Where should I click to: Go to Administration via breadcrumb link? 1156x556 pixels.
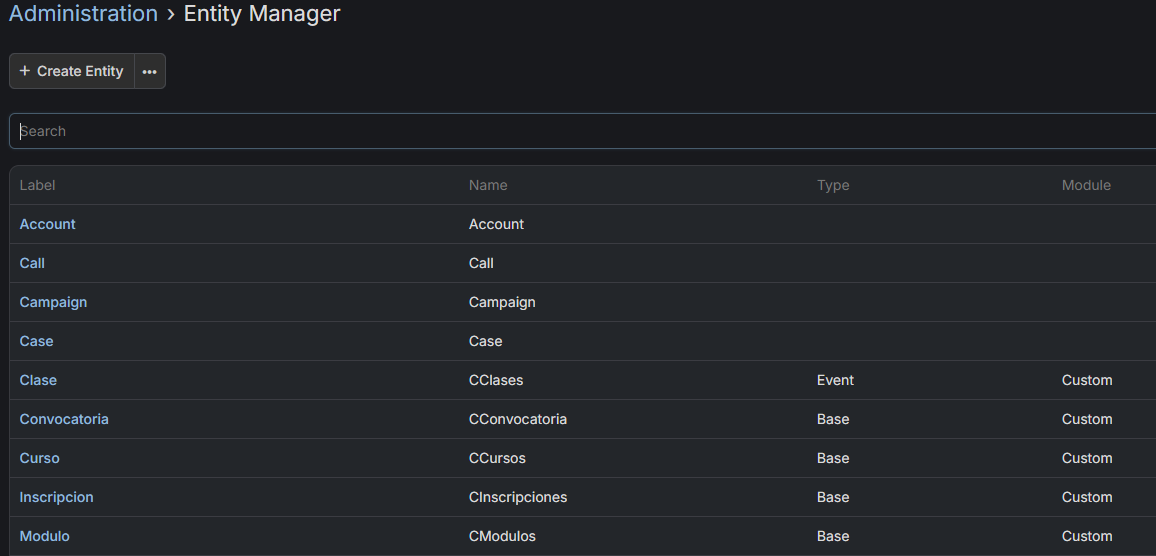(x=83, y=14)
